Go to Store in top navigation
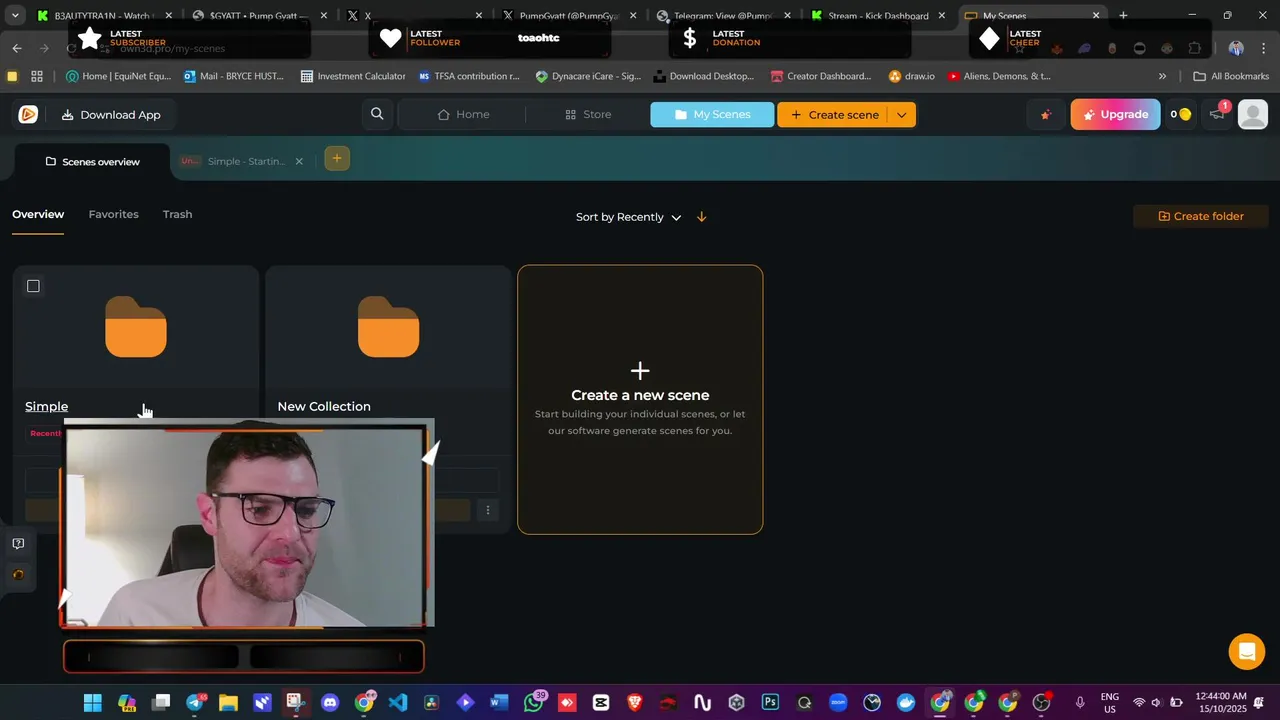Screen dimensions: 1280x720 click(588, 114)
